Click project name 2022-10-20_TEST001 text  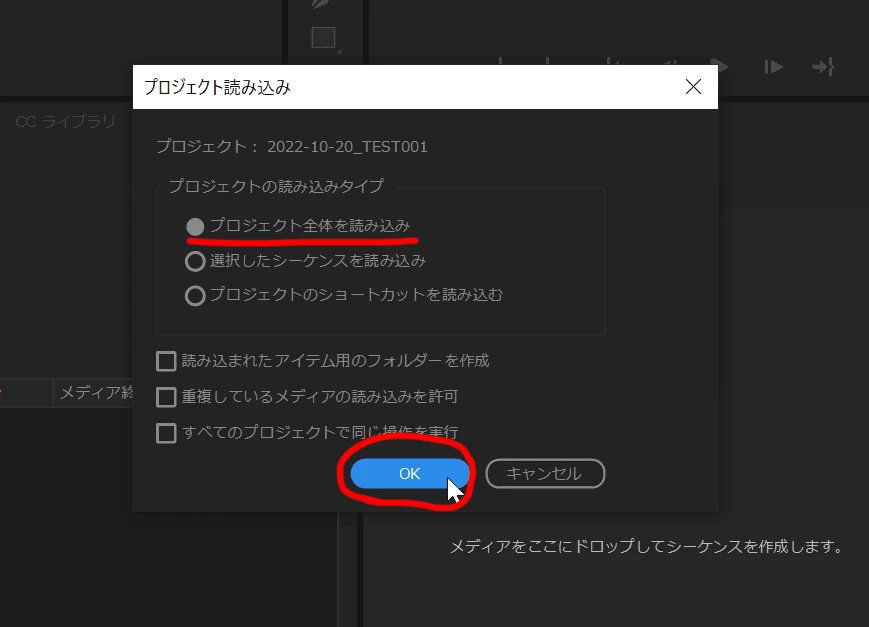pos(347,147)
